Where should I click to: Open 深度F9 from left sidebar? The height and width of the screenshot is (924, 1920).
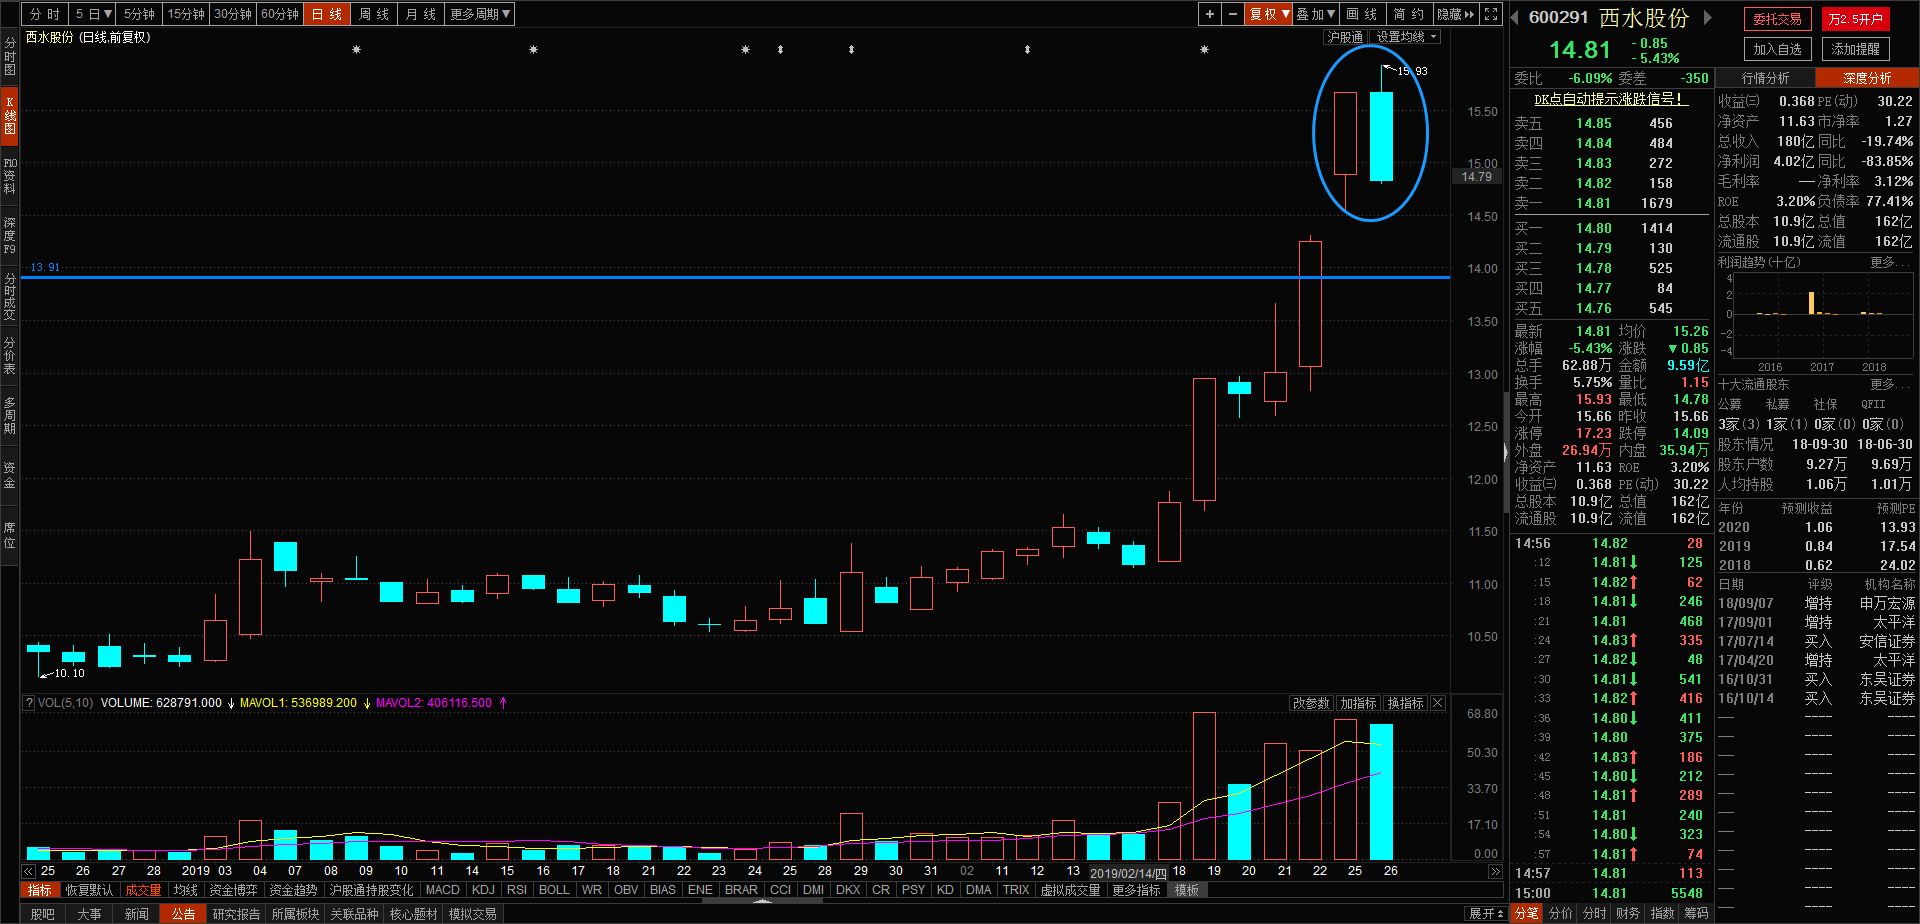tap(9, 235)
